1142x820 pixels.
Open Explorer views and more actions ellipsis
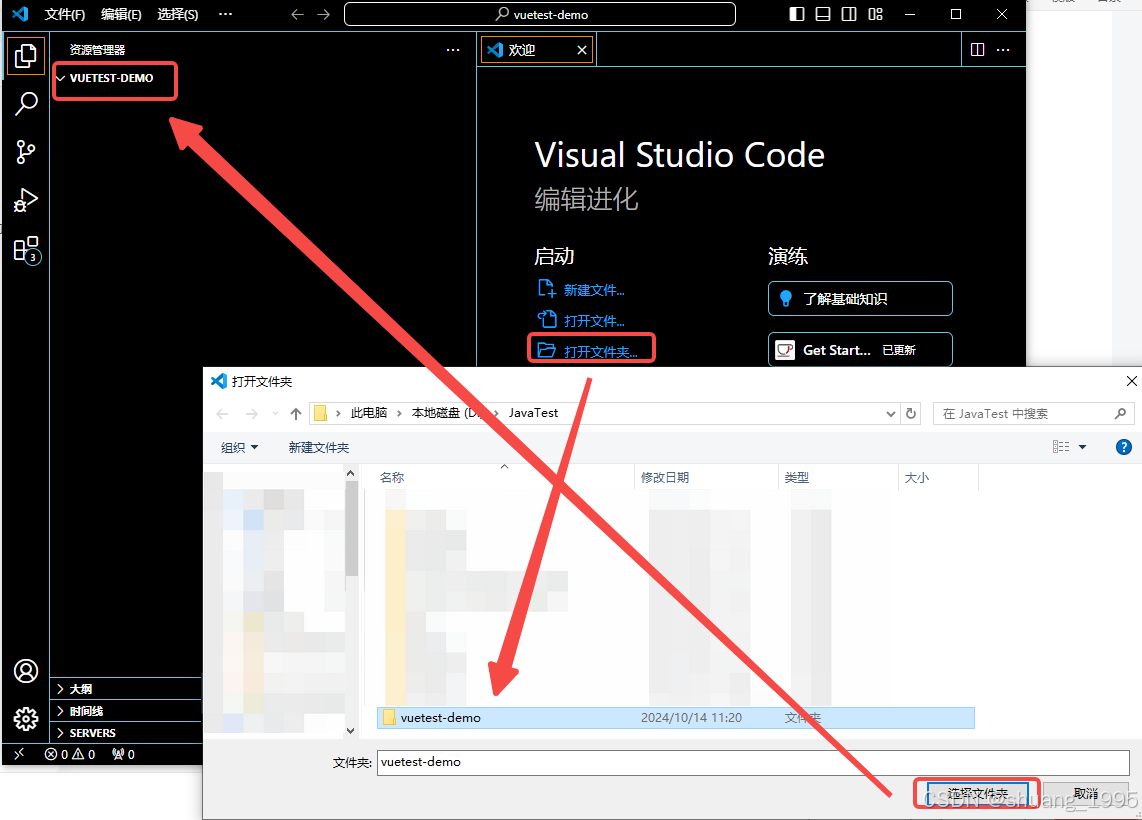tap(453, 50)
